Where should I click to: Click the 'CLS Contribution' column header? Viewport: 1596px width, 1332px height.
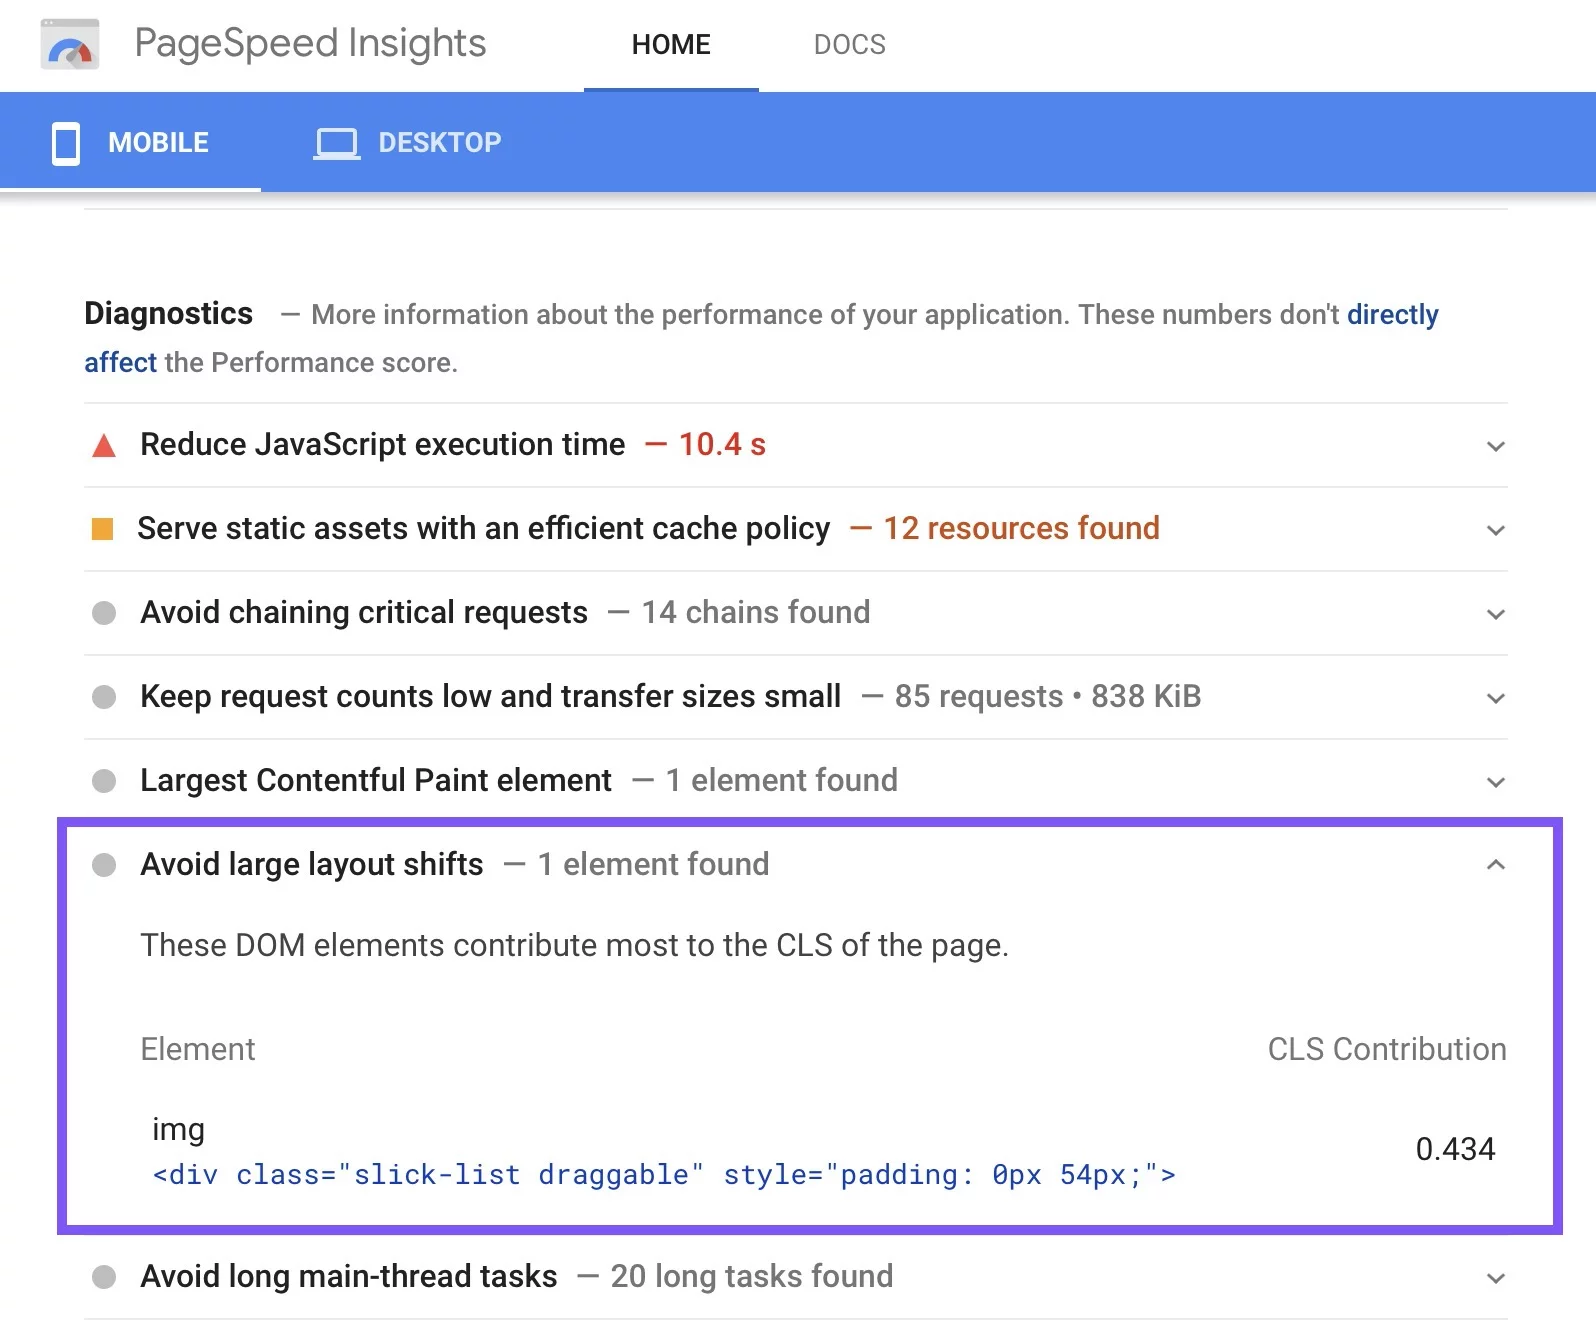tap(1387, 1049)
